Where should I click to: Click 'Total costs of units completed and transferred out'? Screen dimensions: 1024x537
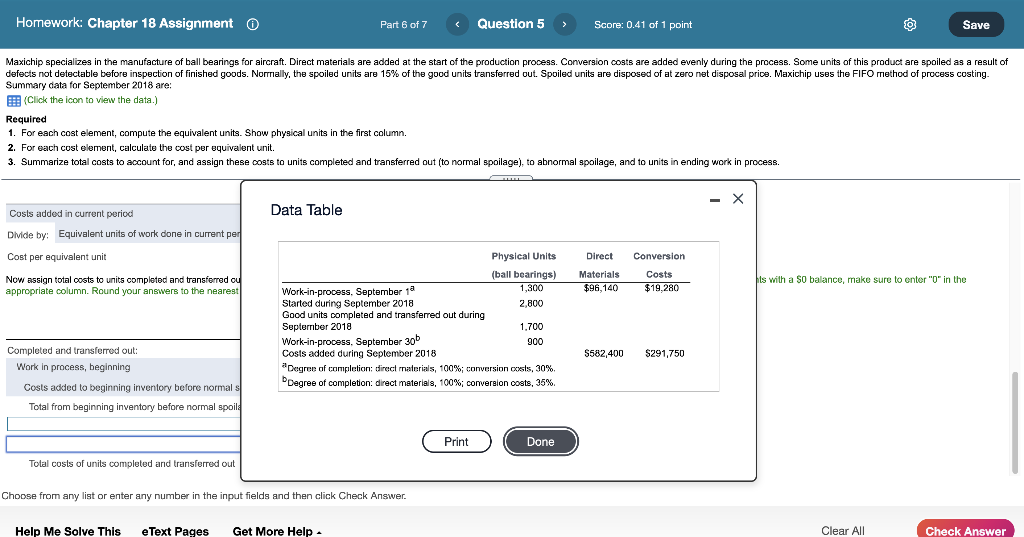pos(132,464)
